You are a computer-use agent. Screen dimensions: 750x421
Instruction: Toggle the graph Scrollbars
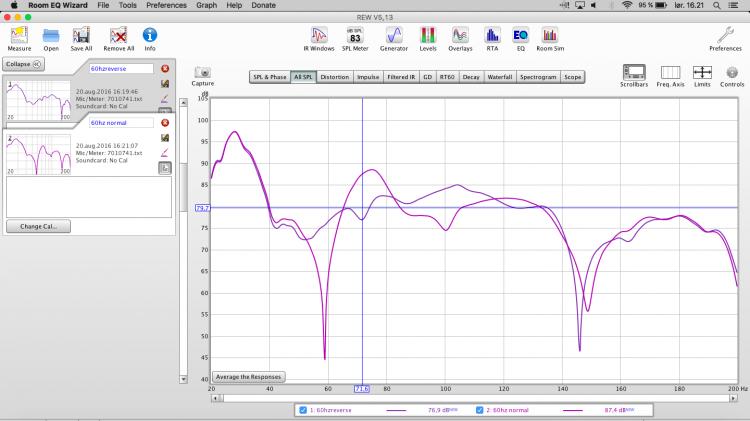click(x=635, y=74)
